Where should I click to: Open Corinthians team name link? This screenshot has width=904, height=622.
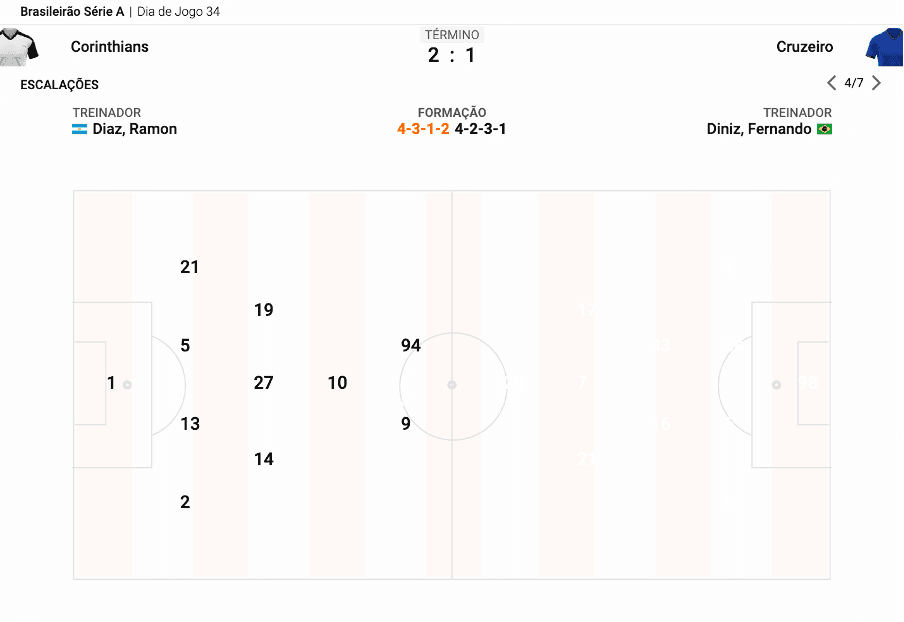coord(110,47)
